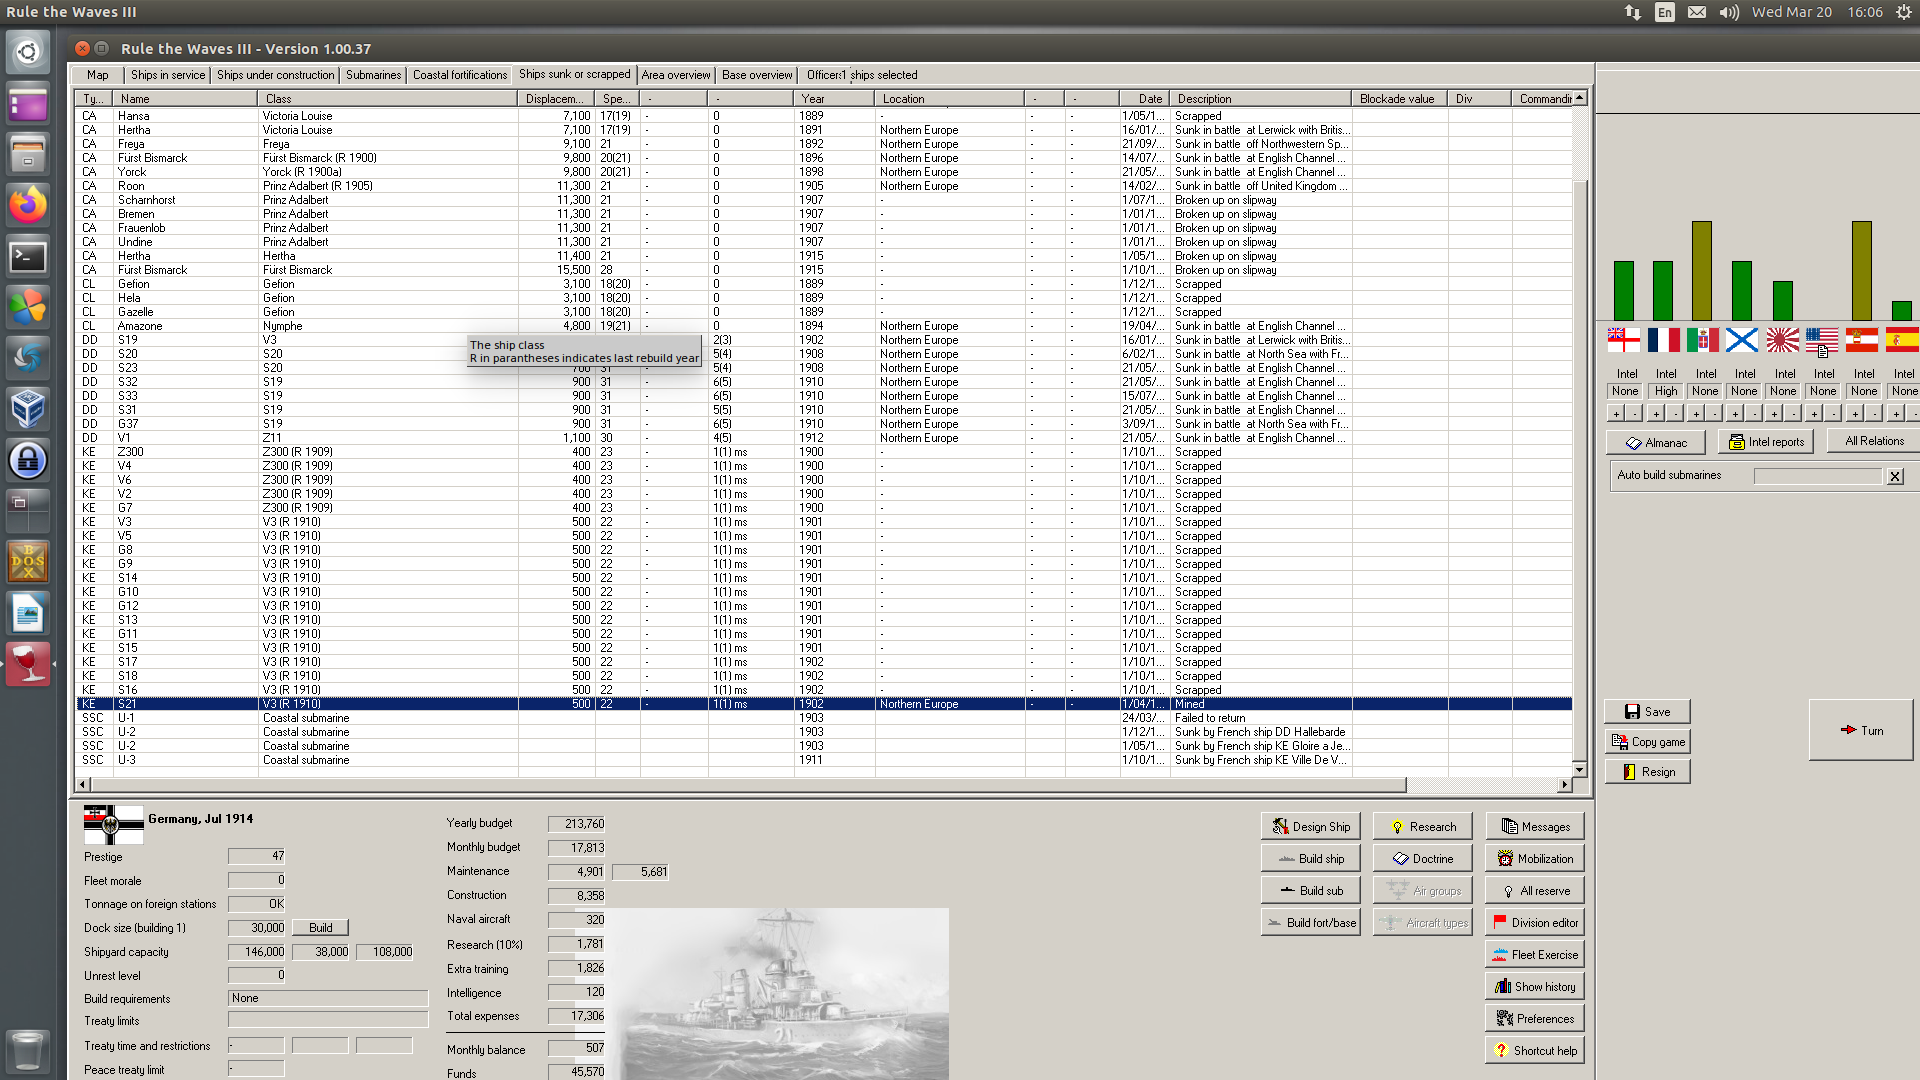Decrease intel level for France
1920x1080 pixels.
click(1675, 413)
